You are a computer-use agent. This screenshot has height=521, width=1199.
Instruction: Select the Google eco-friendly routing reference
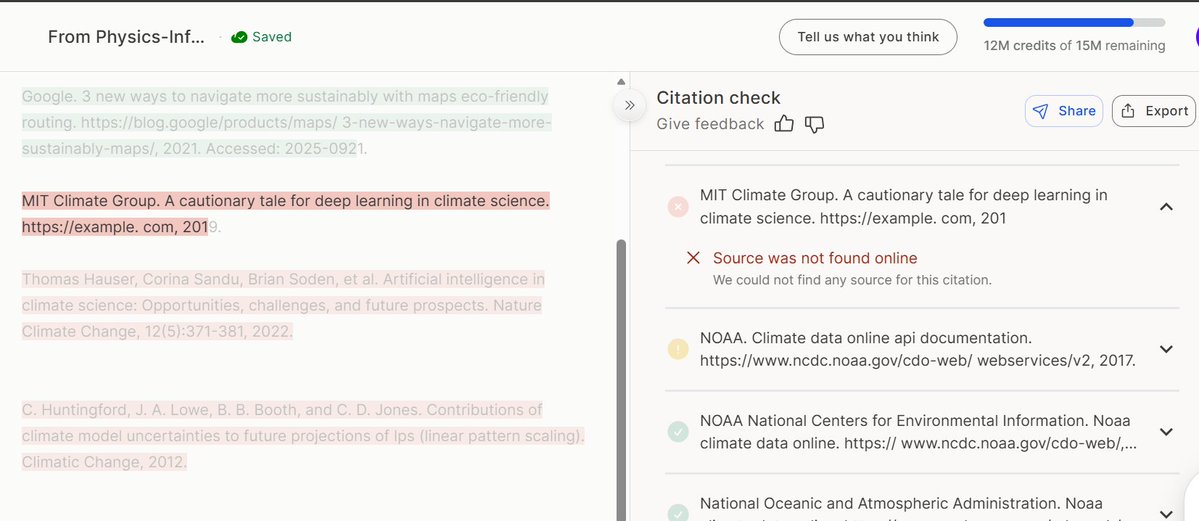[286, 122]
